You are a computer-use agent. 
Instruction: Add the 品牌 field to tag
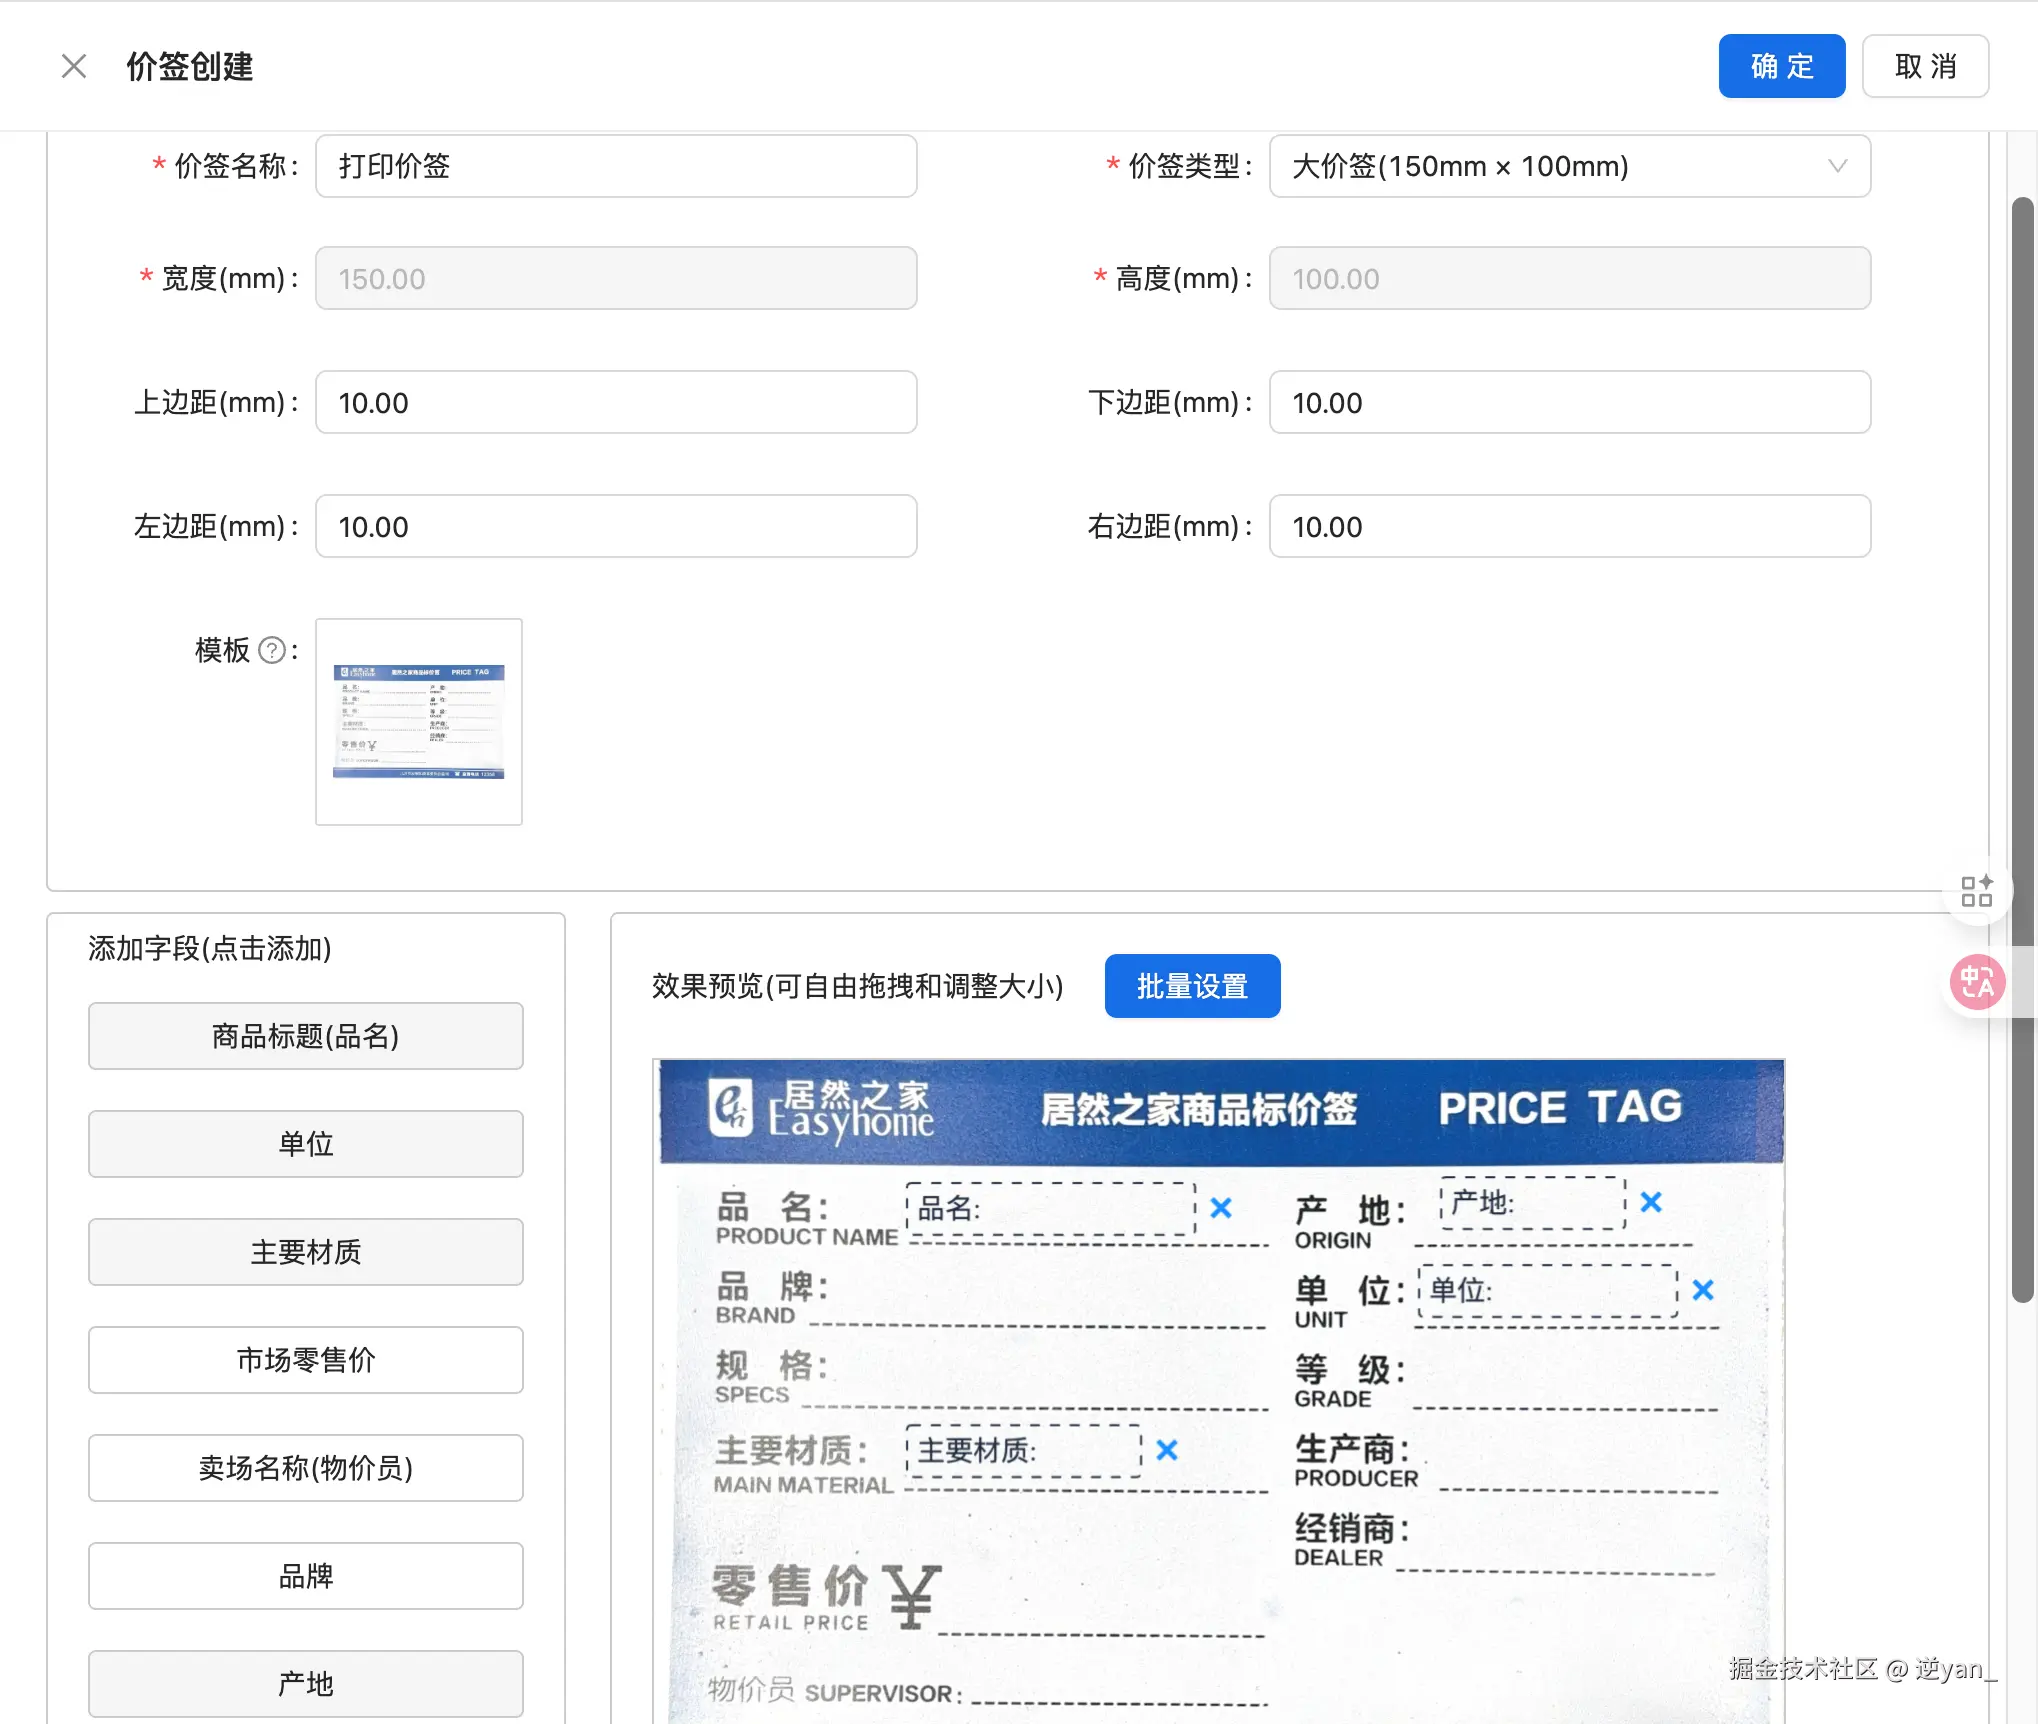point(305,1576)
